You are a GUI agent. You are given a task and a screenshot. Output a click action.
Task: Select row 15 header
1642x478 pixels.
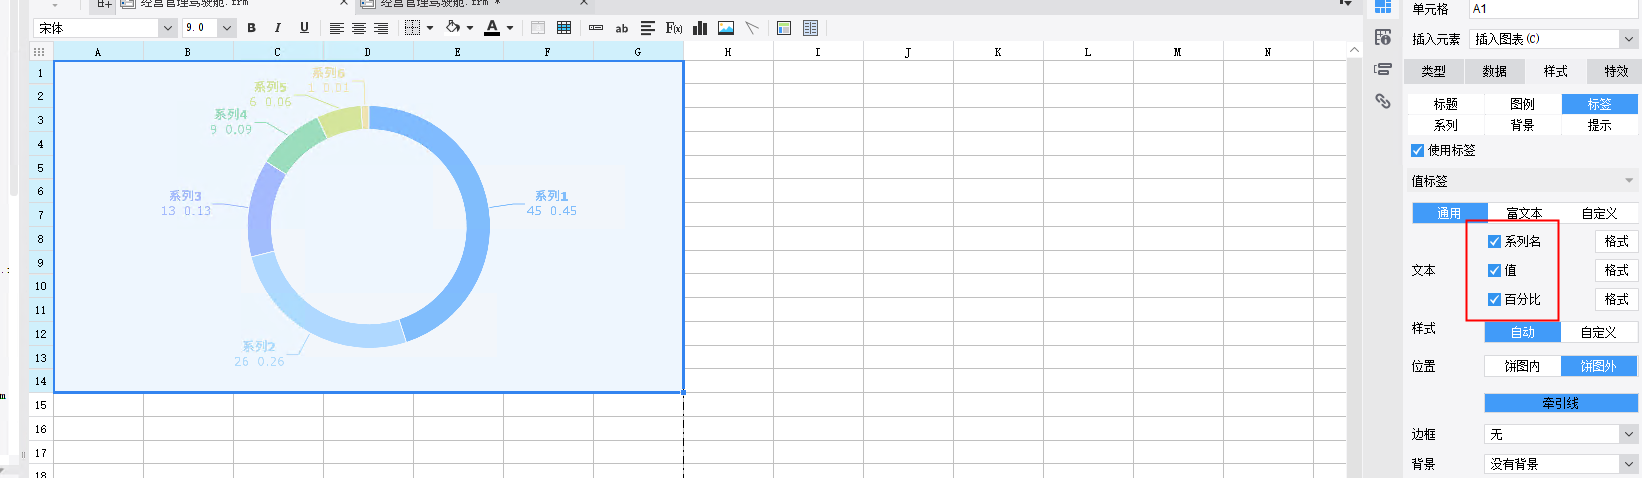(x=41, y=405)
